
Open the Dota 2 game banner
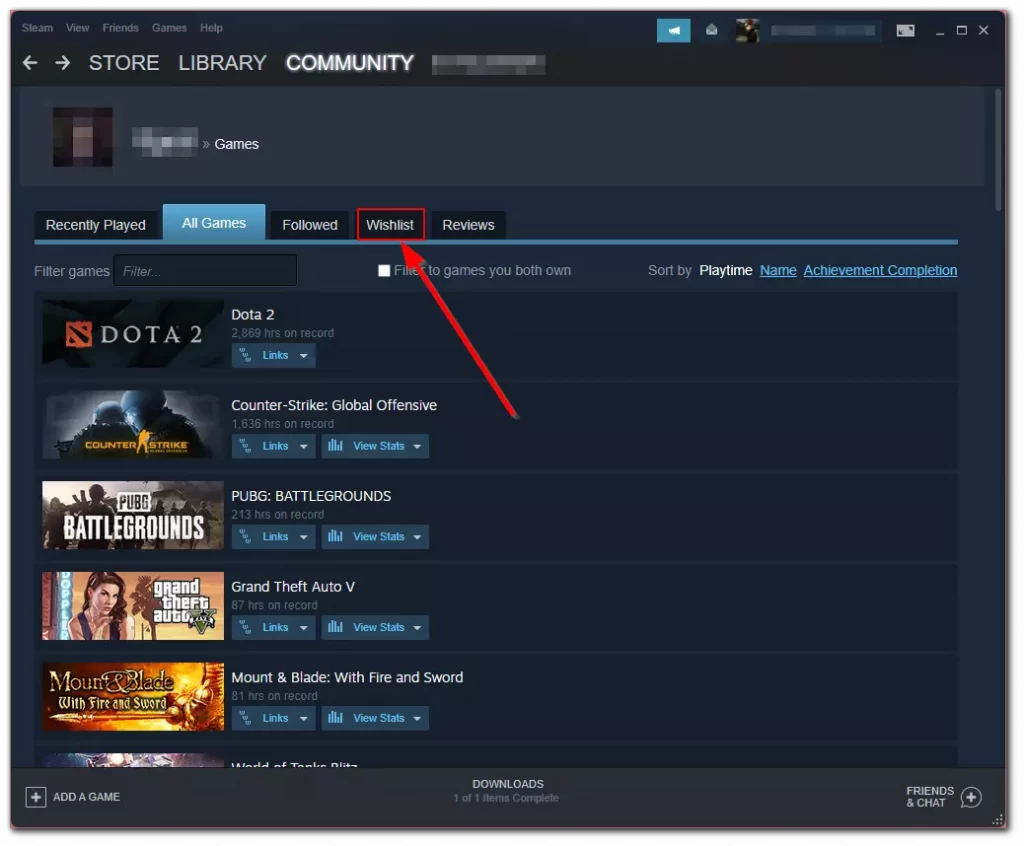point(133,333)
